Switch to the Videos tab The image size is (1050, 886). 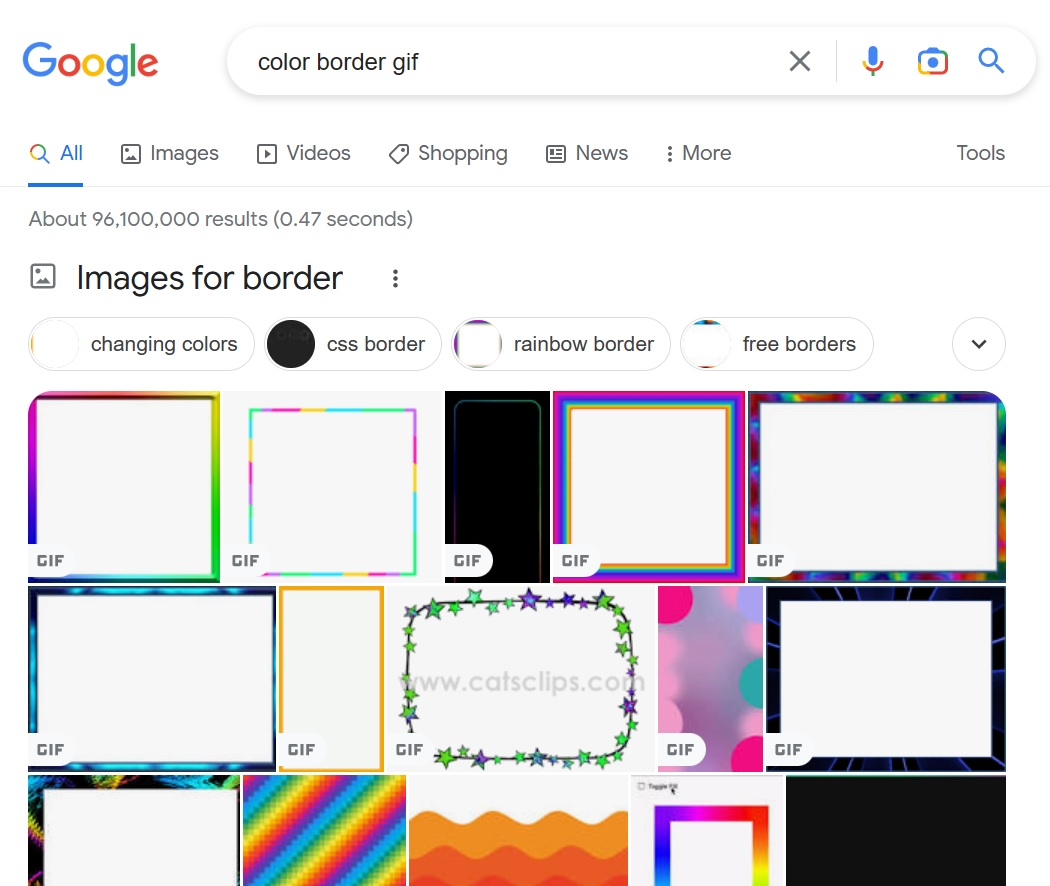(x=304, y=153)
